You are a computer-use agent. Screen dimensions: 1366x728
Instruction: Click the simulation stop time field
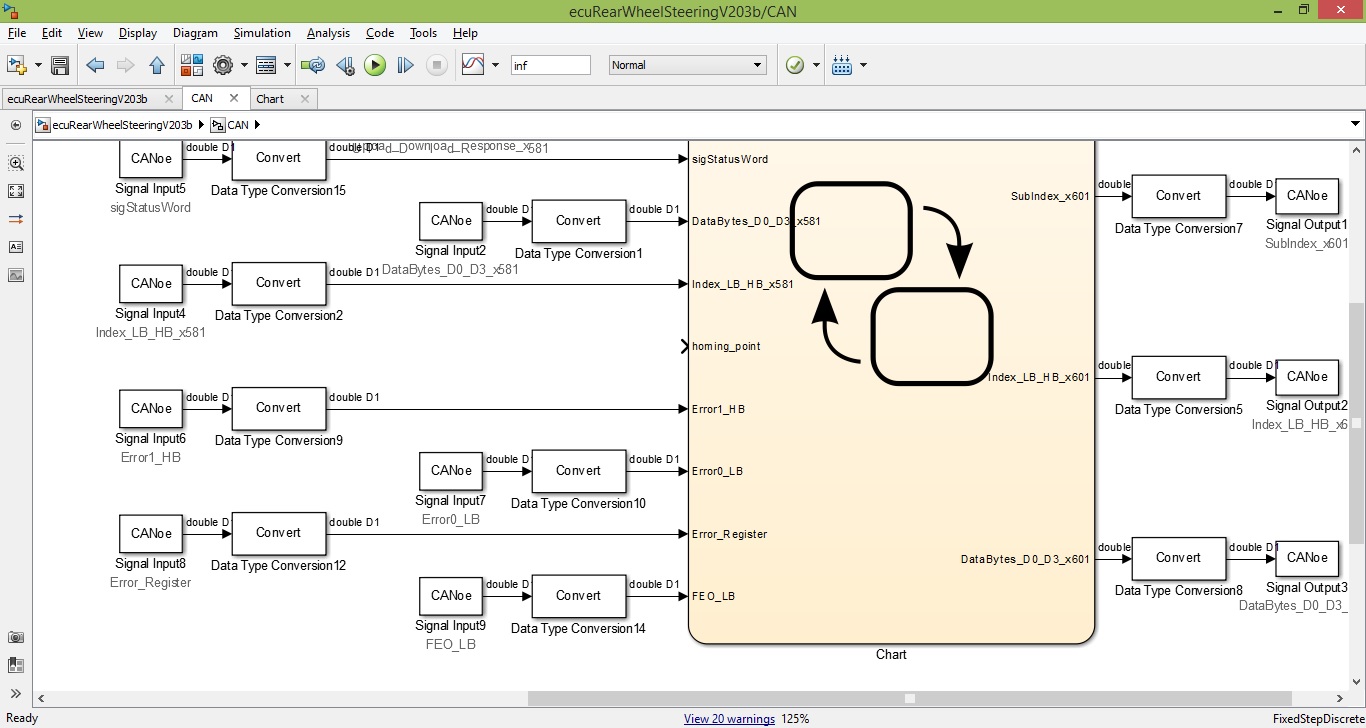(x=550, y=65)
